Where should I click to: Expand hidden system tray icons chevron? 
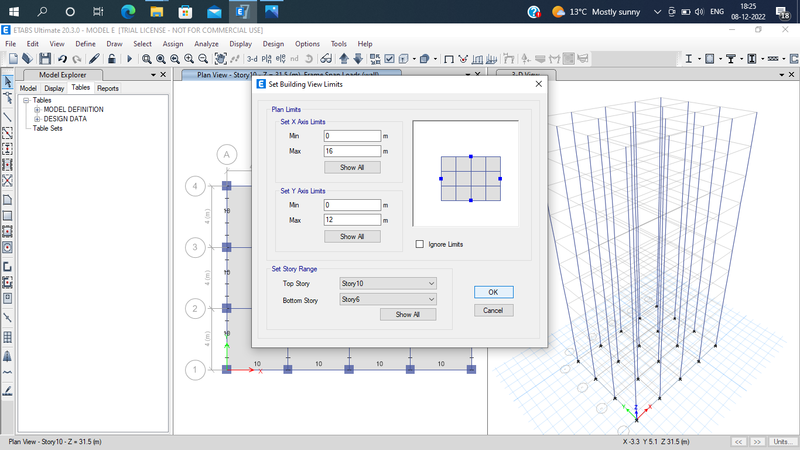[657, 12]
